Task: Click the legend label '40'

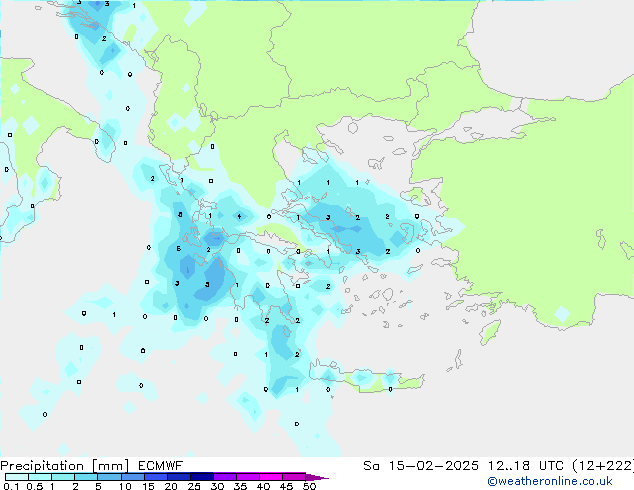Action: tap(263, 486)
